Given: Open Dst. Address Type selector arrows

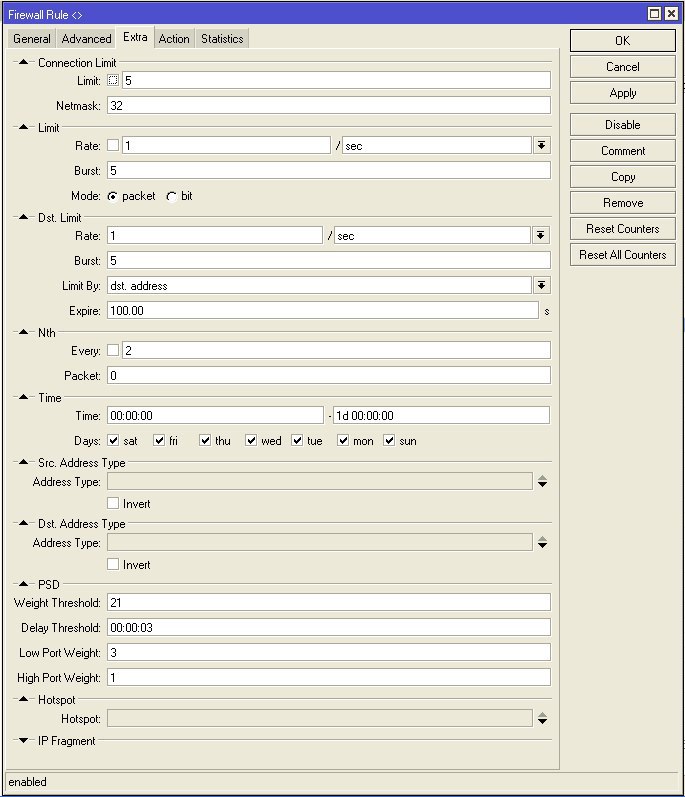Looking at the screenshot, I should pyautogui.click(x=542, y=542).
